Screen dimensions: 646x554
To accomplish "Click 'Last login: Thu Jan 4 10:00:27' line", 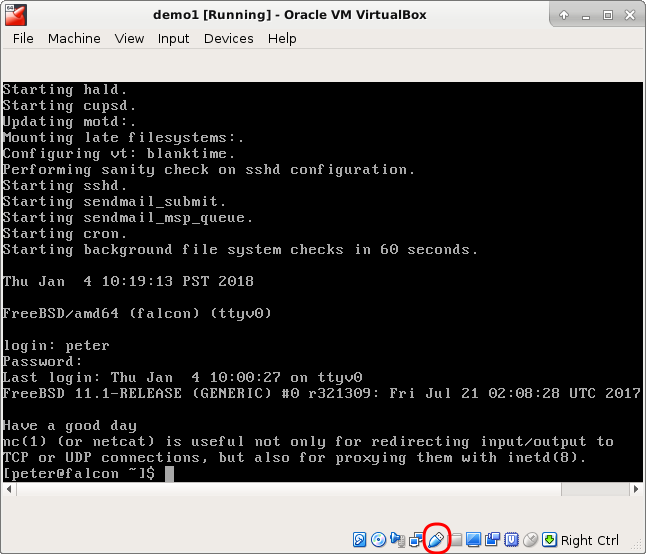I will point(183,377).
